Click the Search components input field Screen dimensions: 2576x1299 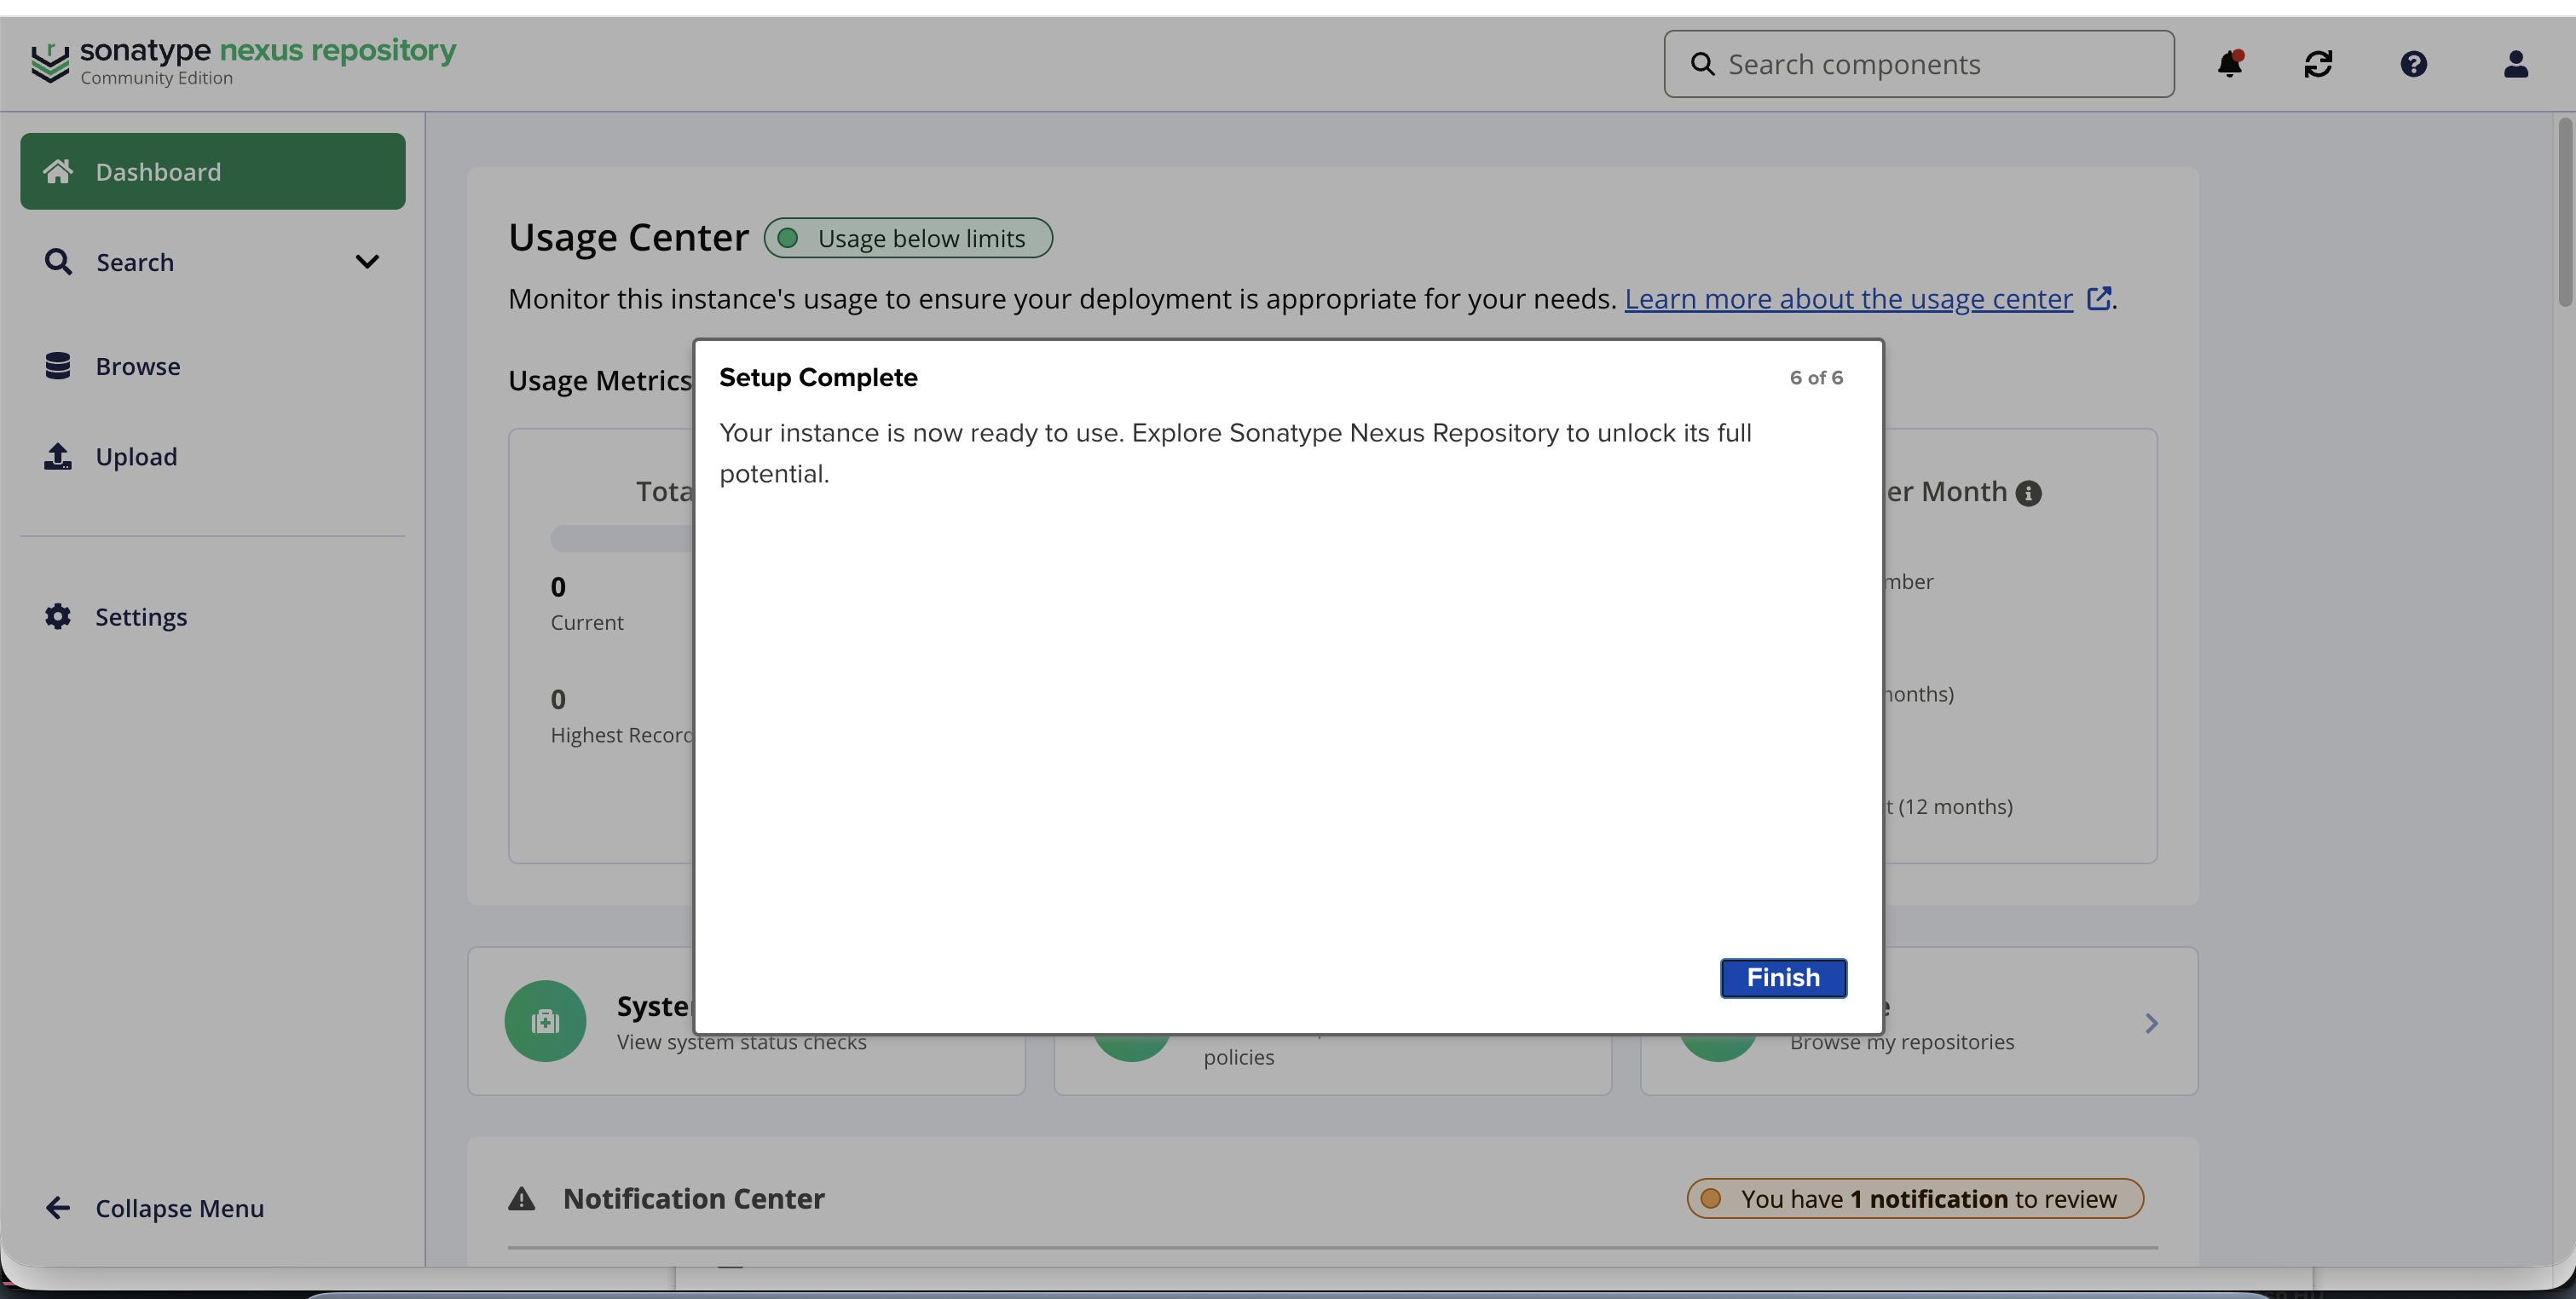coord(1930,64)
